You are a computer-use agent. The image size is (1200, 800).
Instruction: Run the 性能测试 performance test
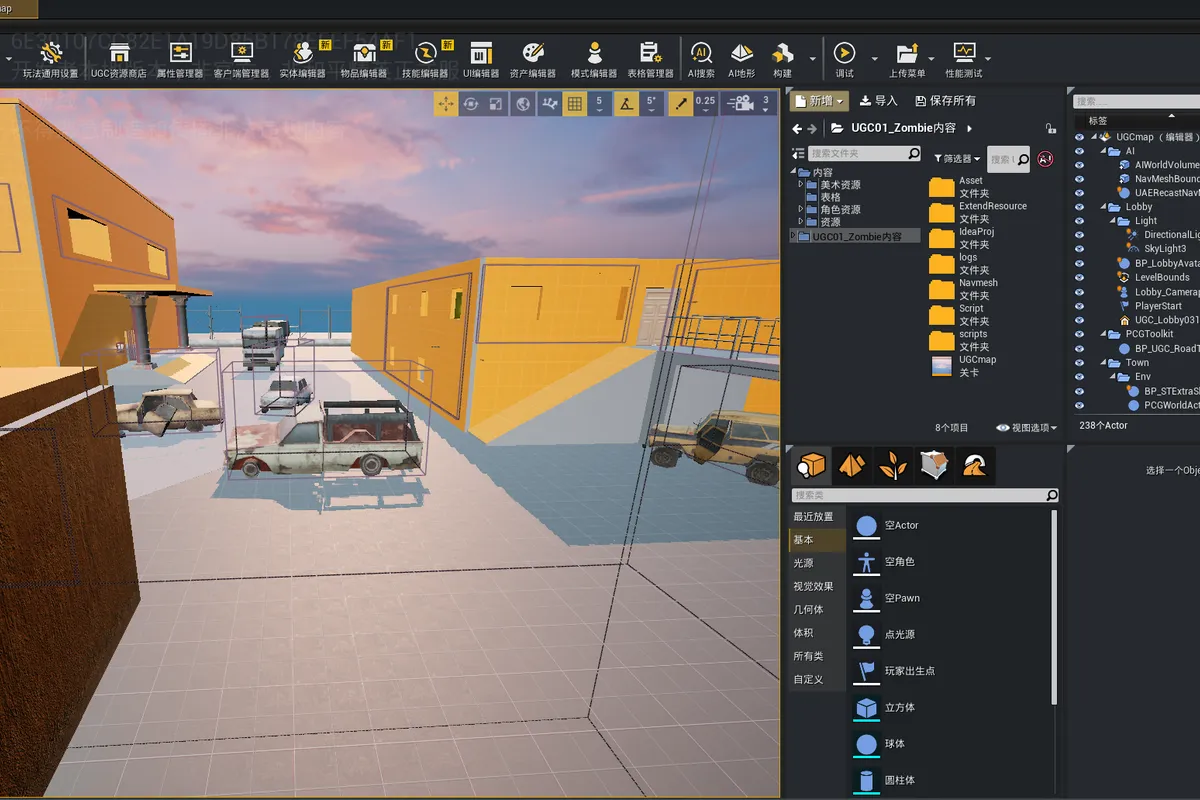point(964,58)
